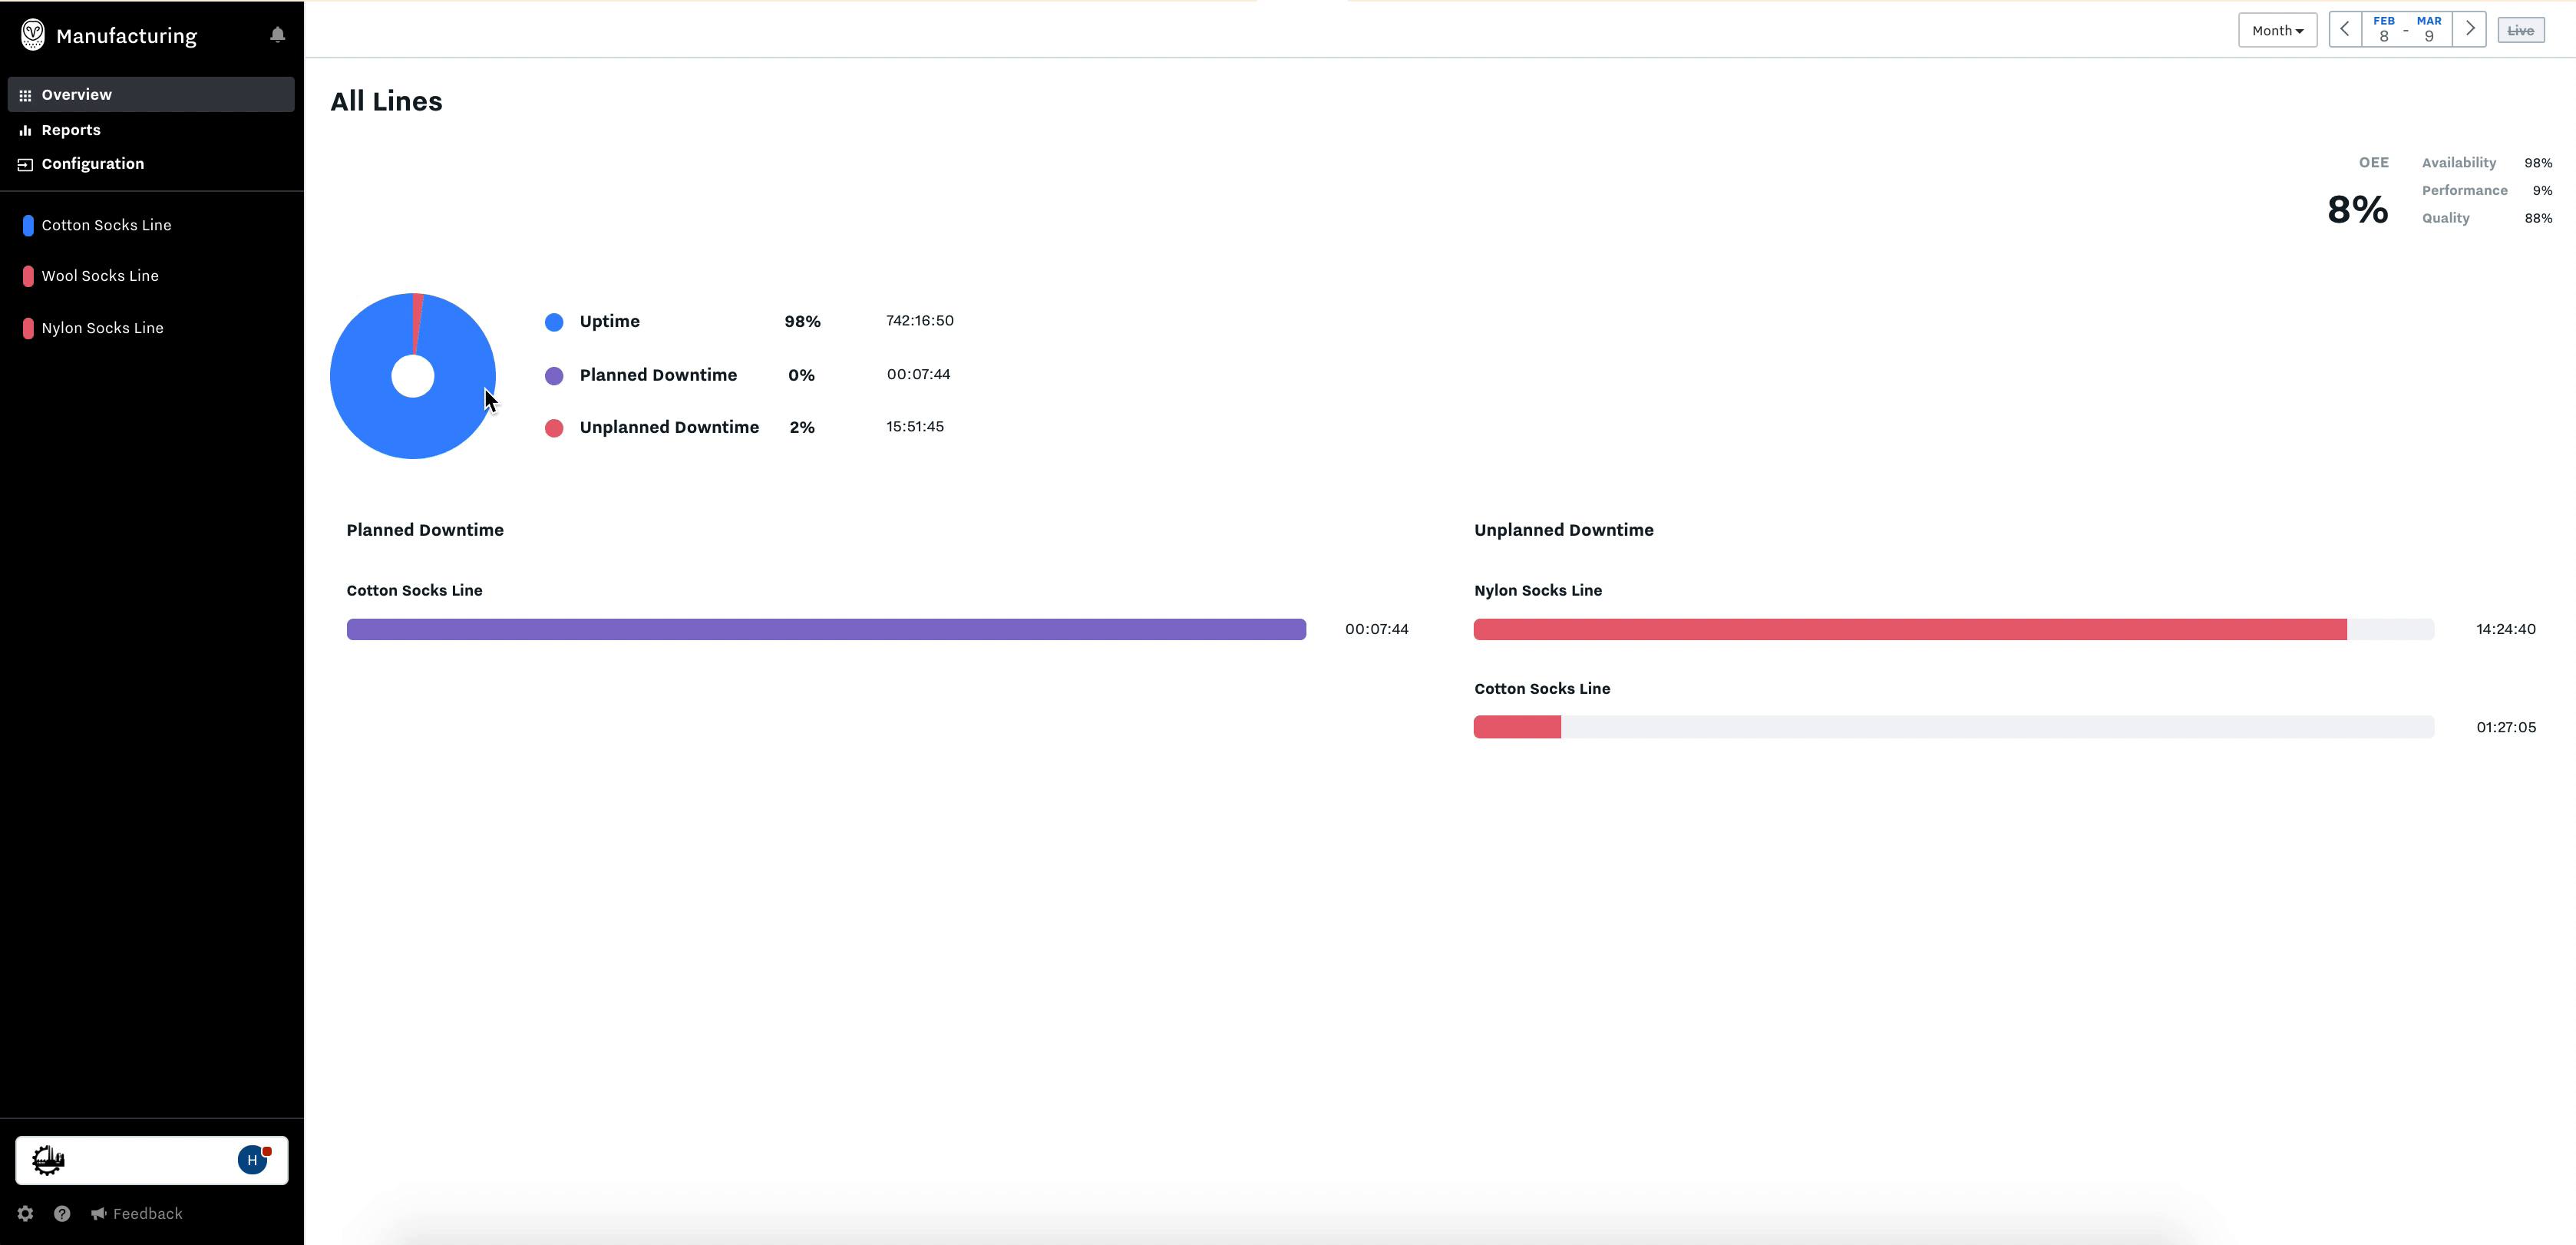Image resolution: width=2576 pixels, height=1245 pixels.
Task: Click the Manufacturing owl logo
Action: click(33, 35)
